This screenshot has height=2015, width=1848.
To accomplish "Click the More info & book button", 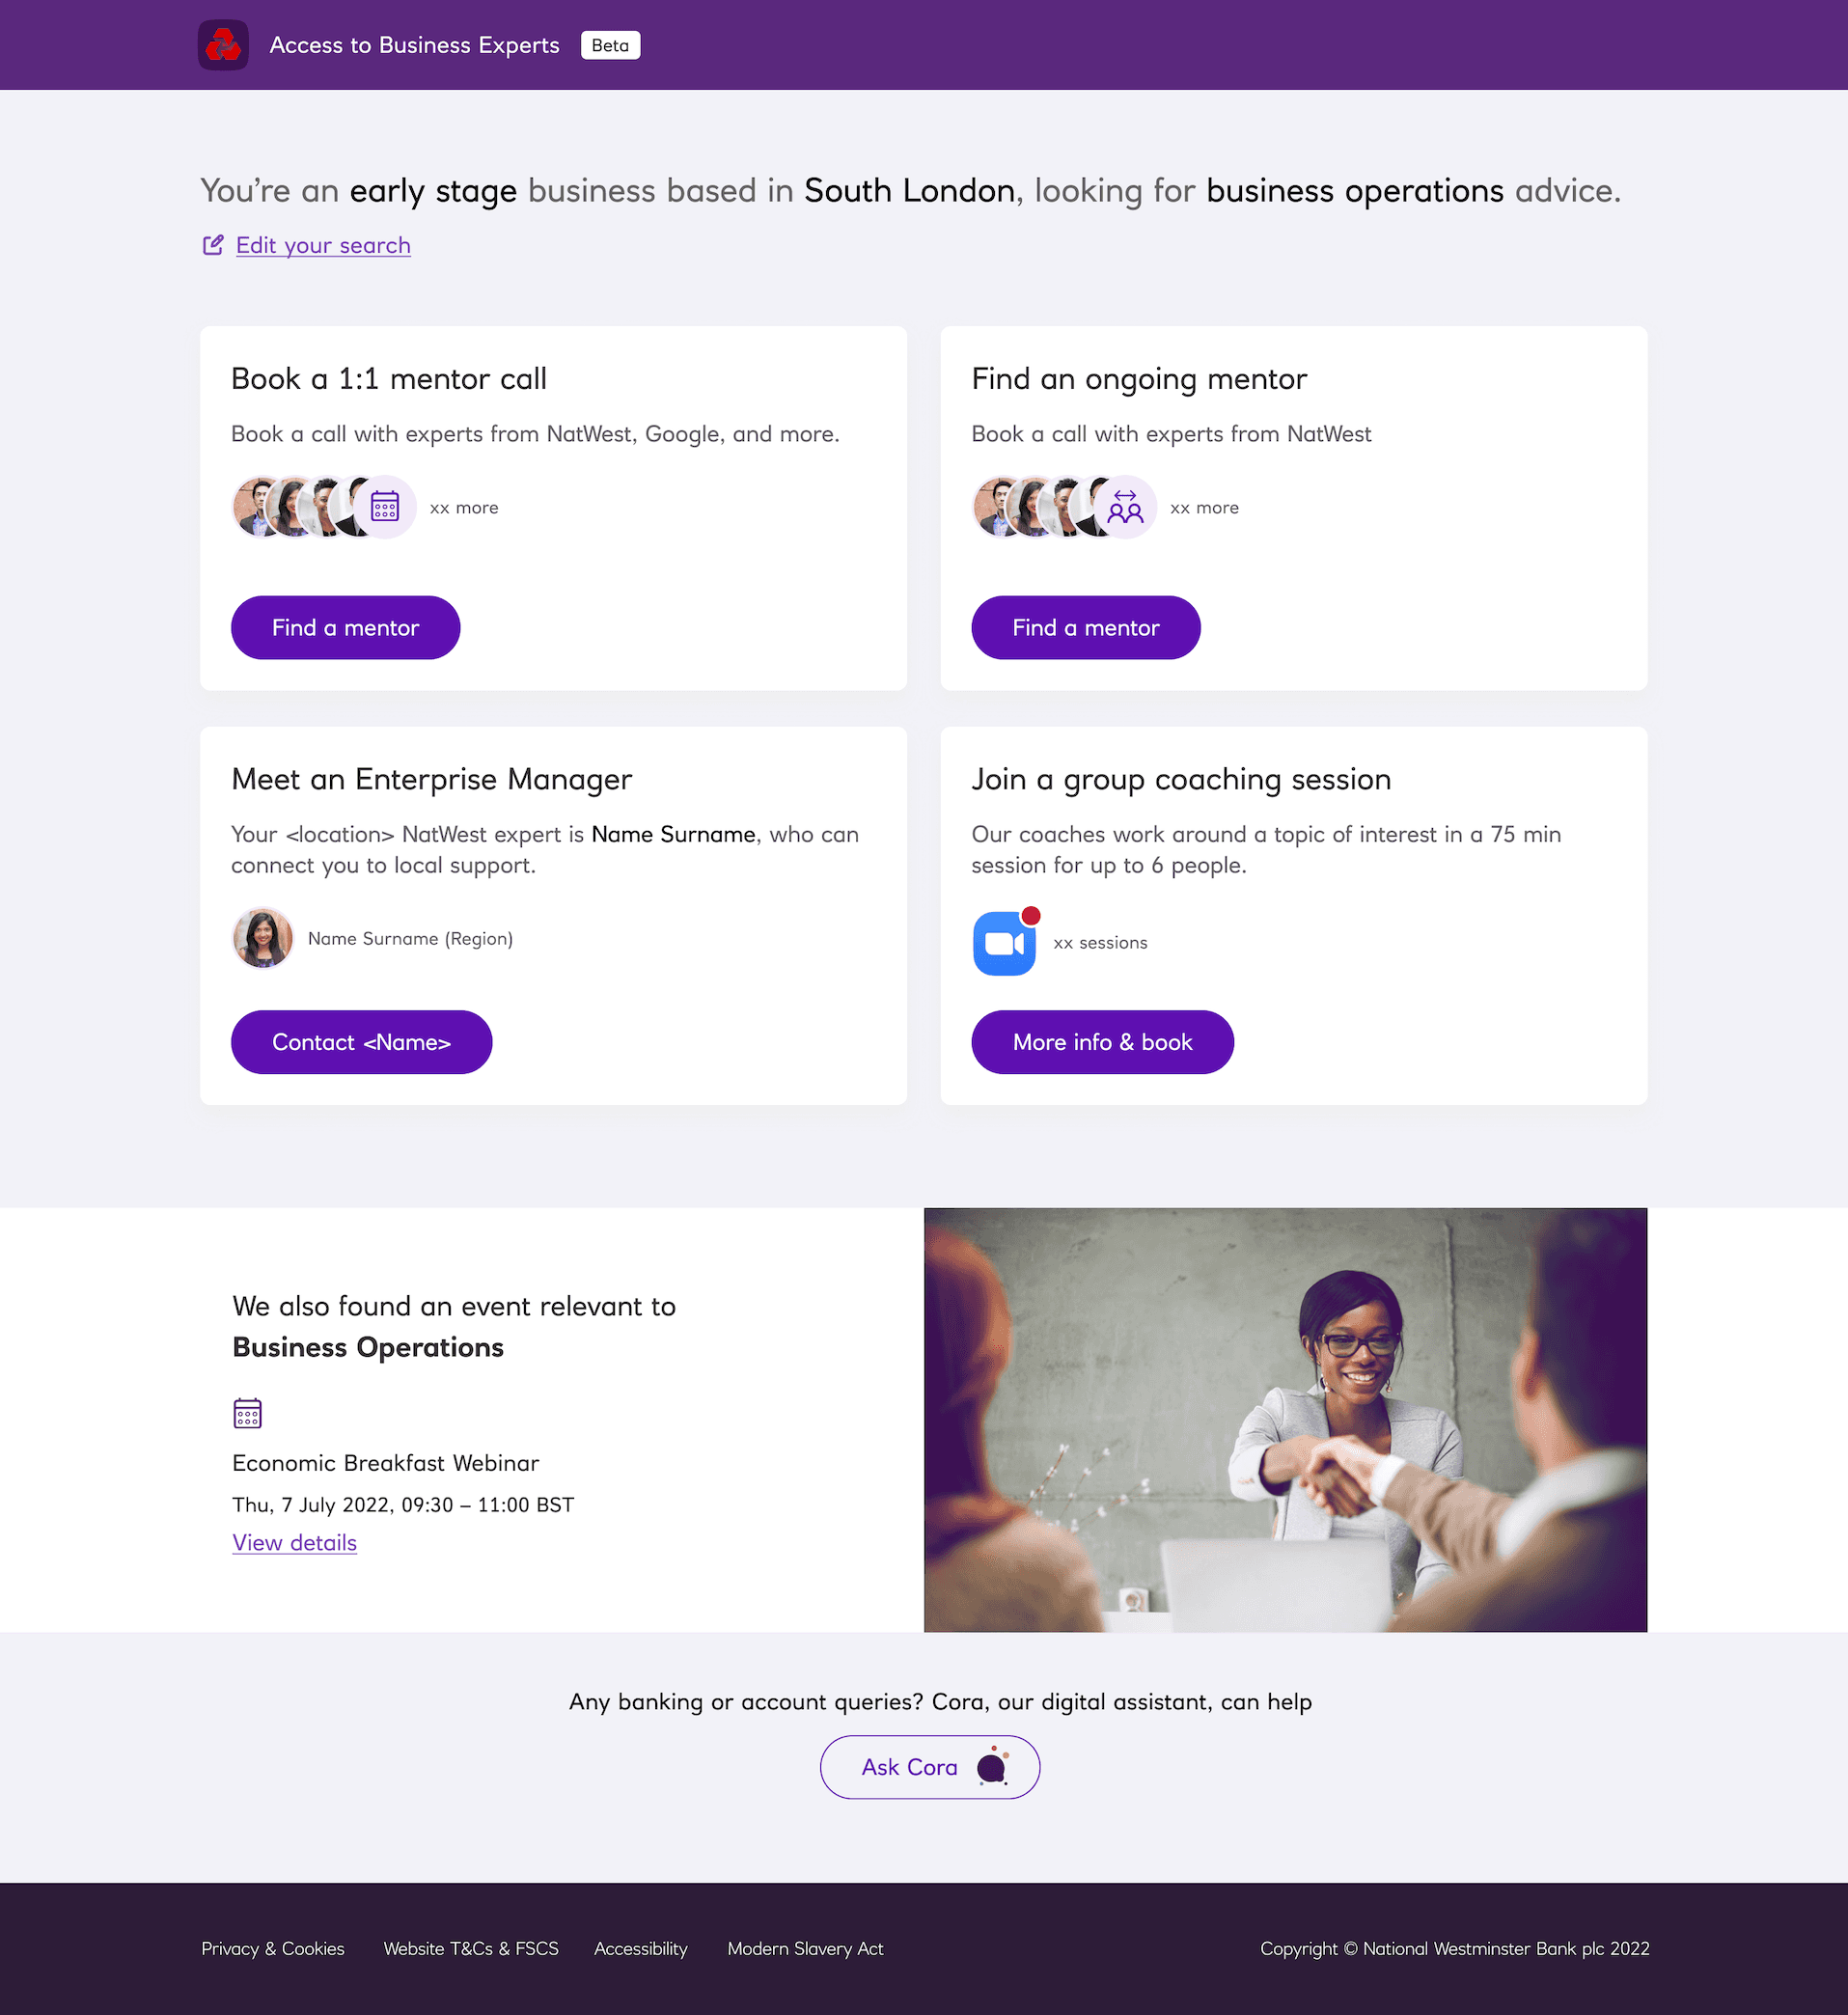I will pyautogui.click(x=1102, y=1042).
